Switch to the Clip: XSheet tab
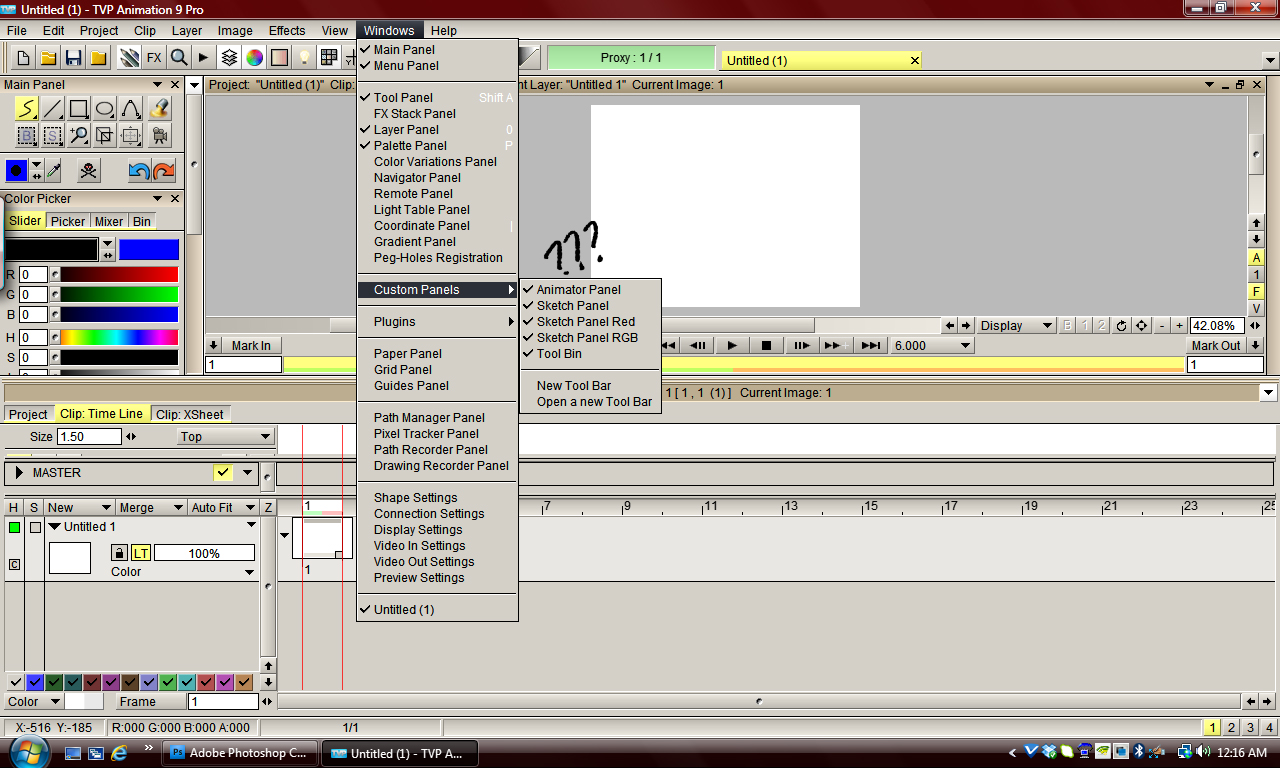The image size is (1280, 768). pyautogui.click(x=190, y=414)
